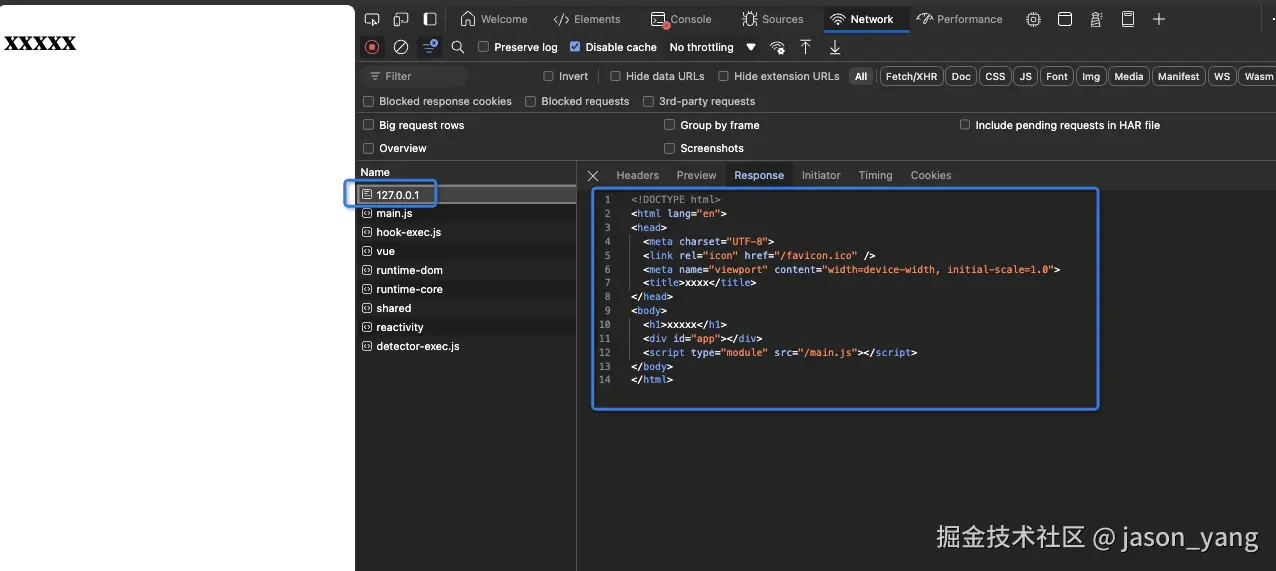
Task: Filter requests by CSS
Action: (995, 76)
